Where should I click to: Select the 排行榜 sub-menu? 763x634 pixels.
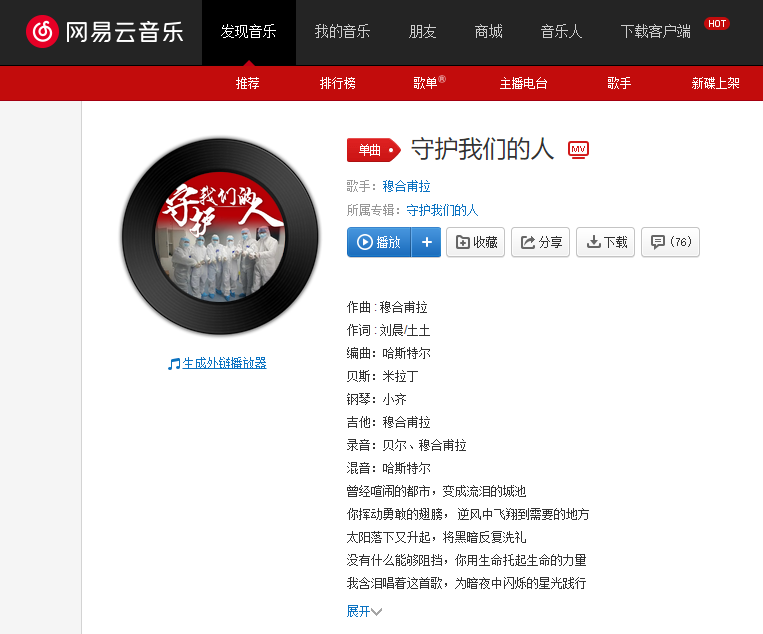click(337, 83)
